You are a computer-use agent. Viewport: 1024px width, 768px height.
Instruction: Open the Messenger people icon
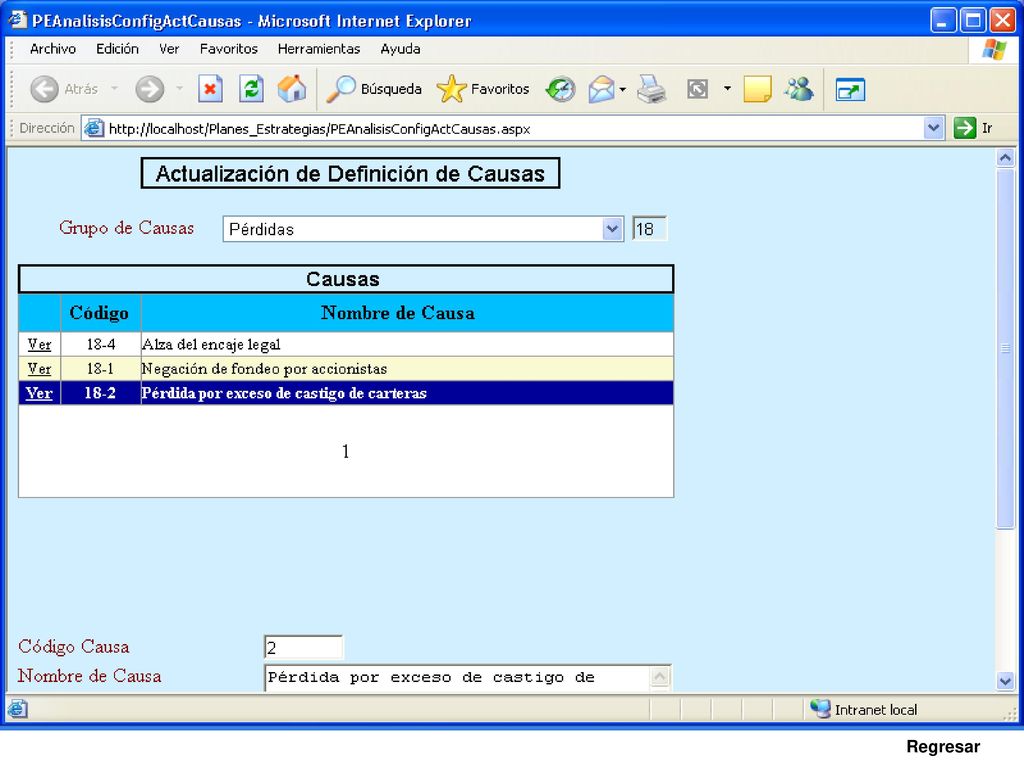799,89
